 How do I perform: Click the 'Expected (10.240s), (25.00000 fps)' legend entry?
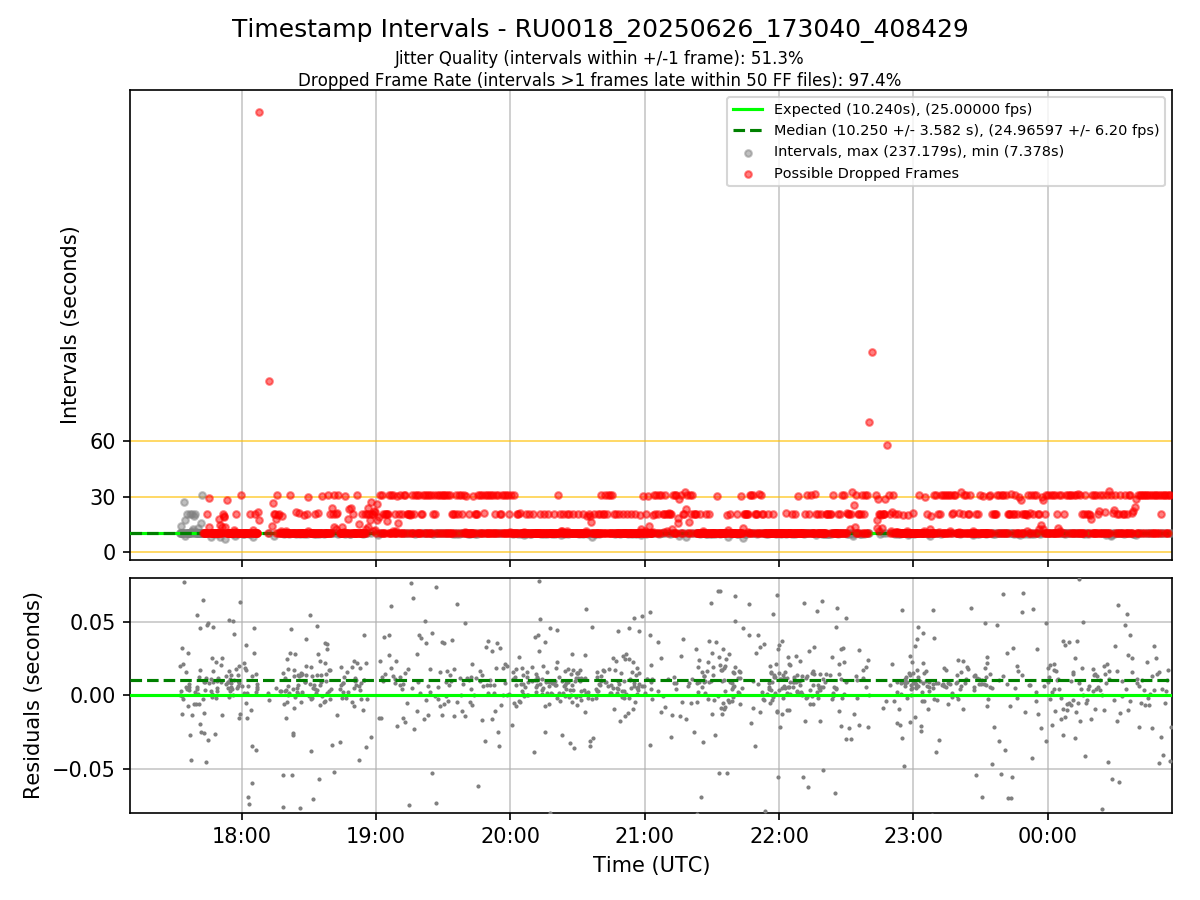[x=903, y=109]
